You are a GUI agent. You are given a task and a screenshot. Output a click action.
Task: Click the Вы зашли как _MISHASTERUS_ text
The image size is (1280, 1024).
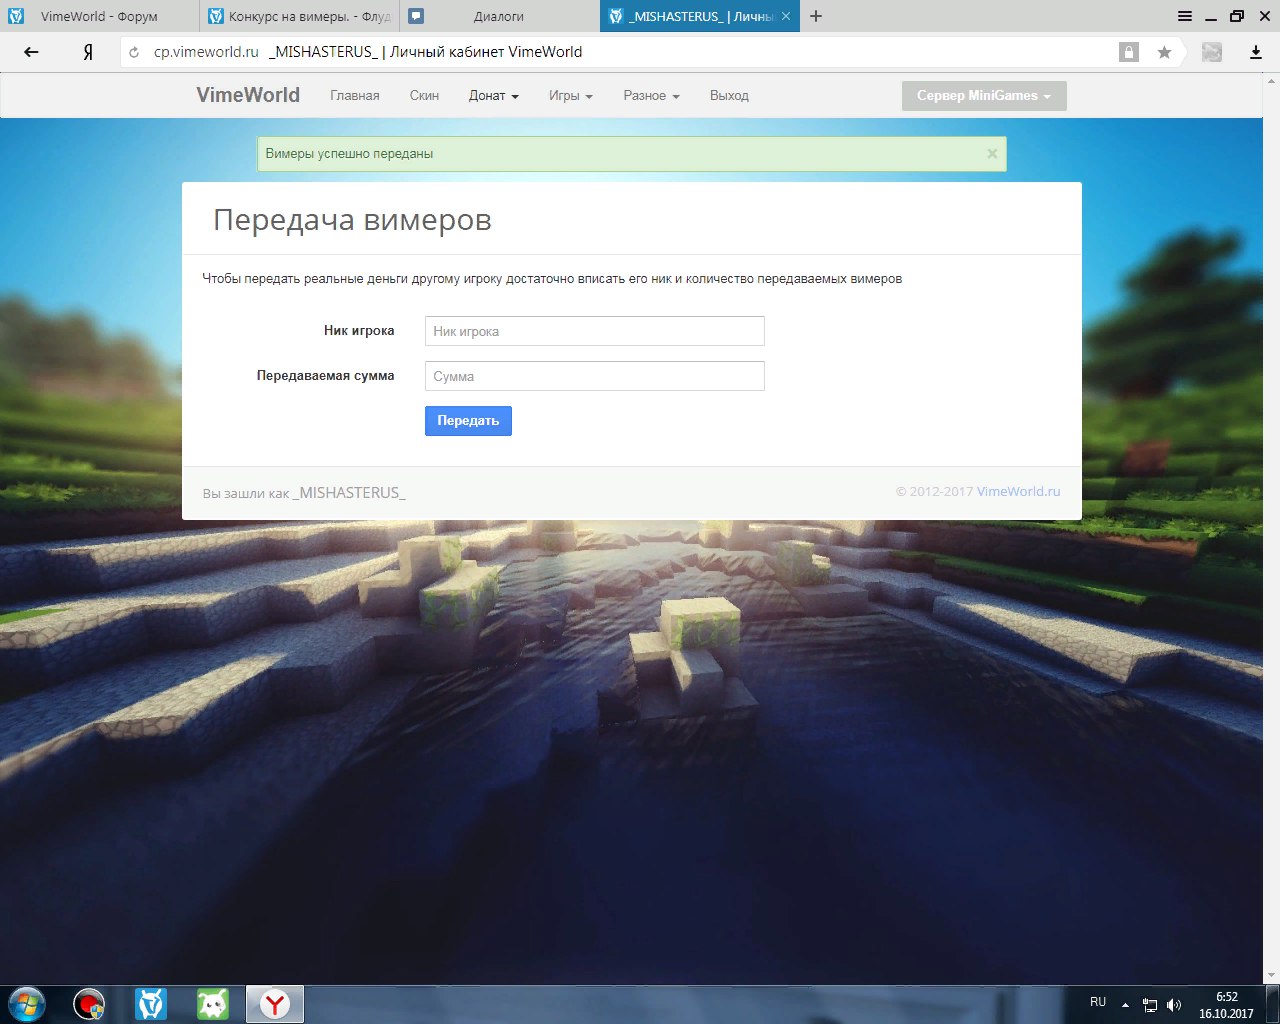(304, 493)
